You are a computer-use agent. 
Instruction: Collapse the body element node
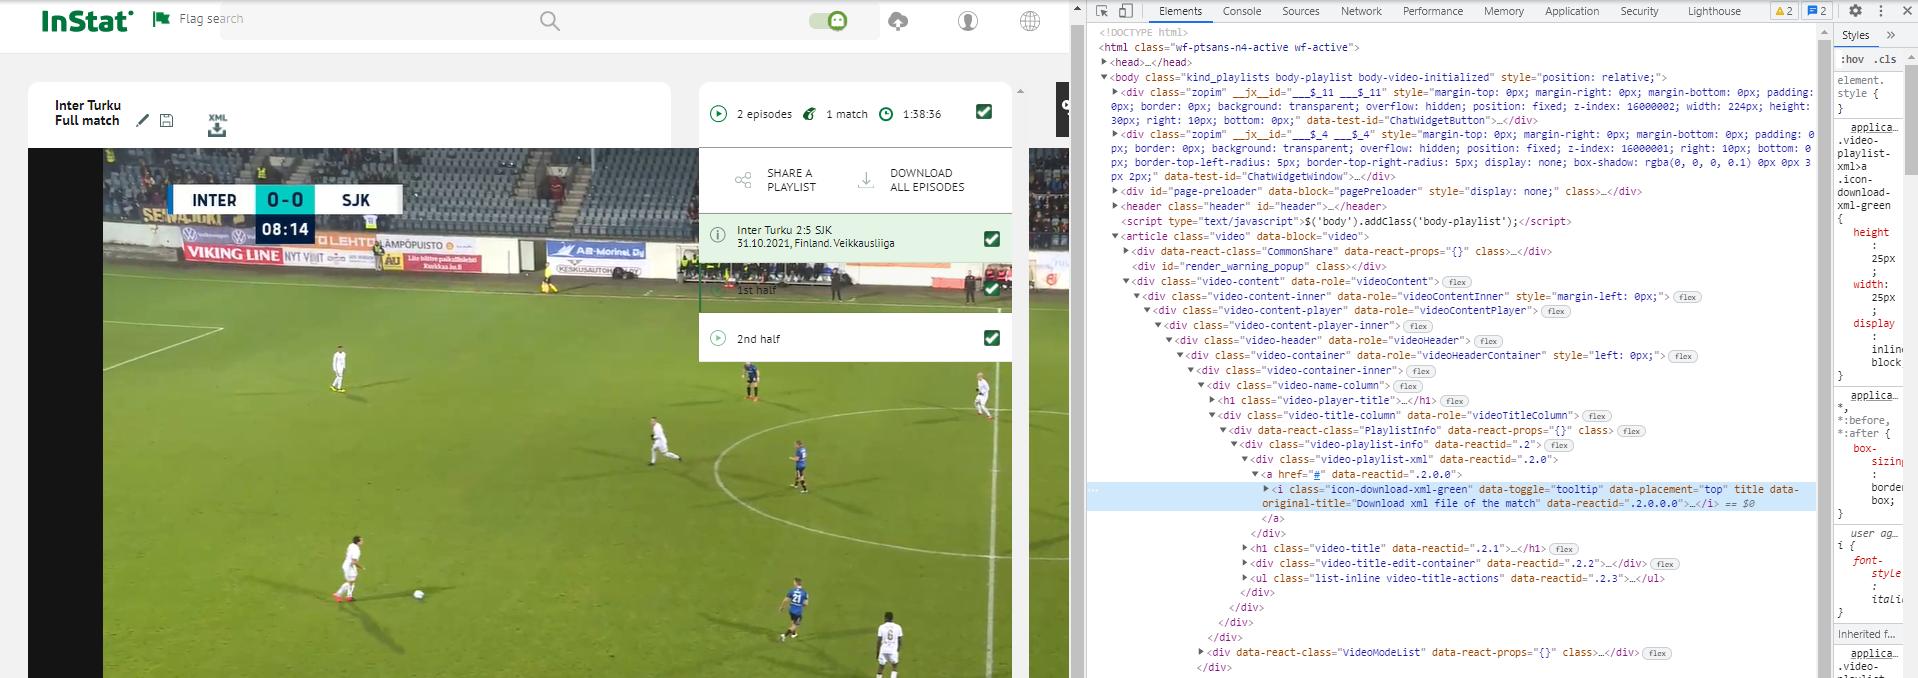click(1105, 77)
